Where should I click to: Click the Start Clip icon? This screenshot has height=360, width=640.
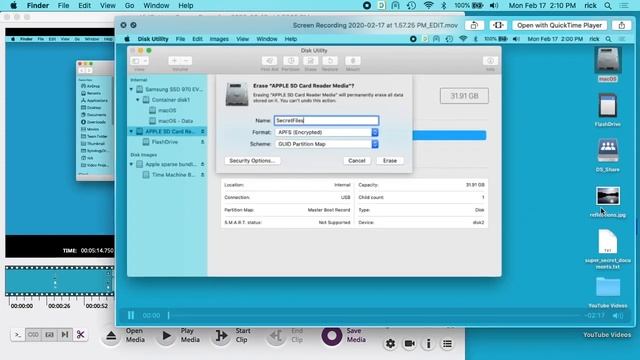[x=221, y=336]
